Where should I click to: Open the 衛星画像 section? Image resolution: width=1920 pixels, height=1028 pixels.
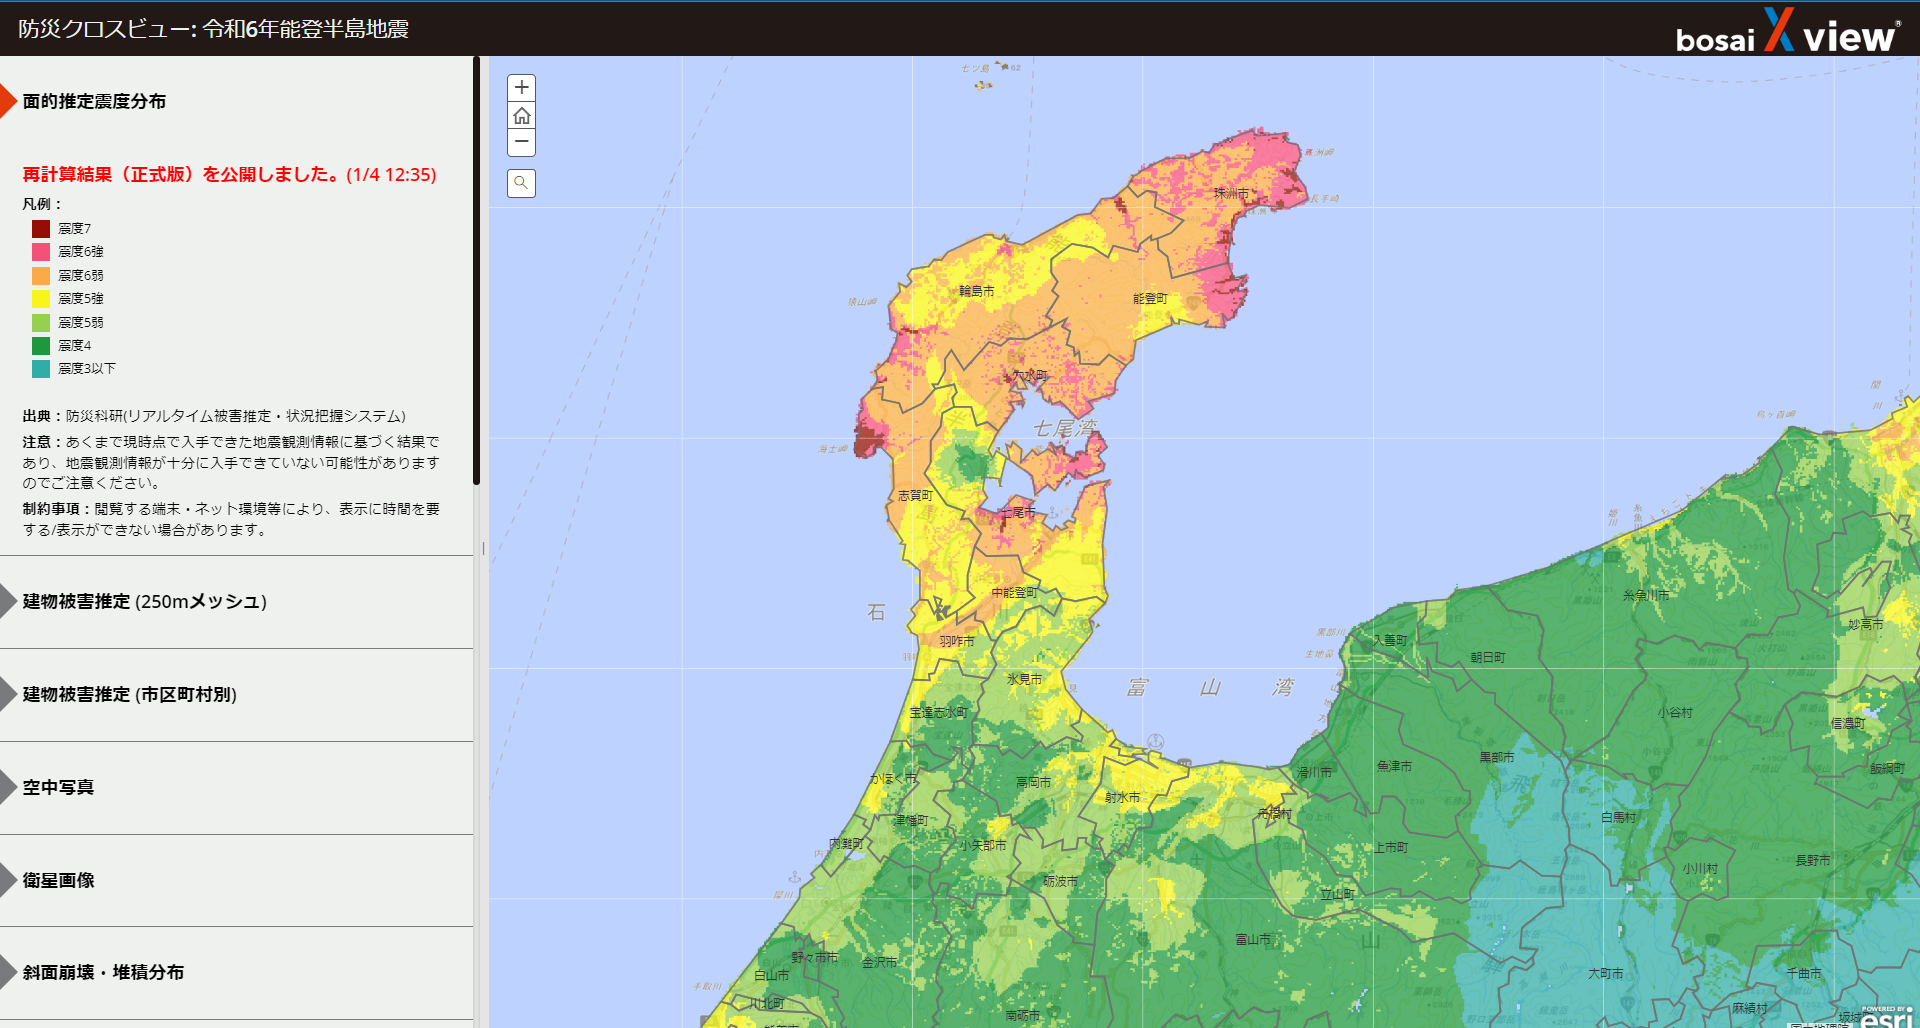[58, 880]
